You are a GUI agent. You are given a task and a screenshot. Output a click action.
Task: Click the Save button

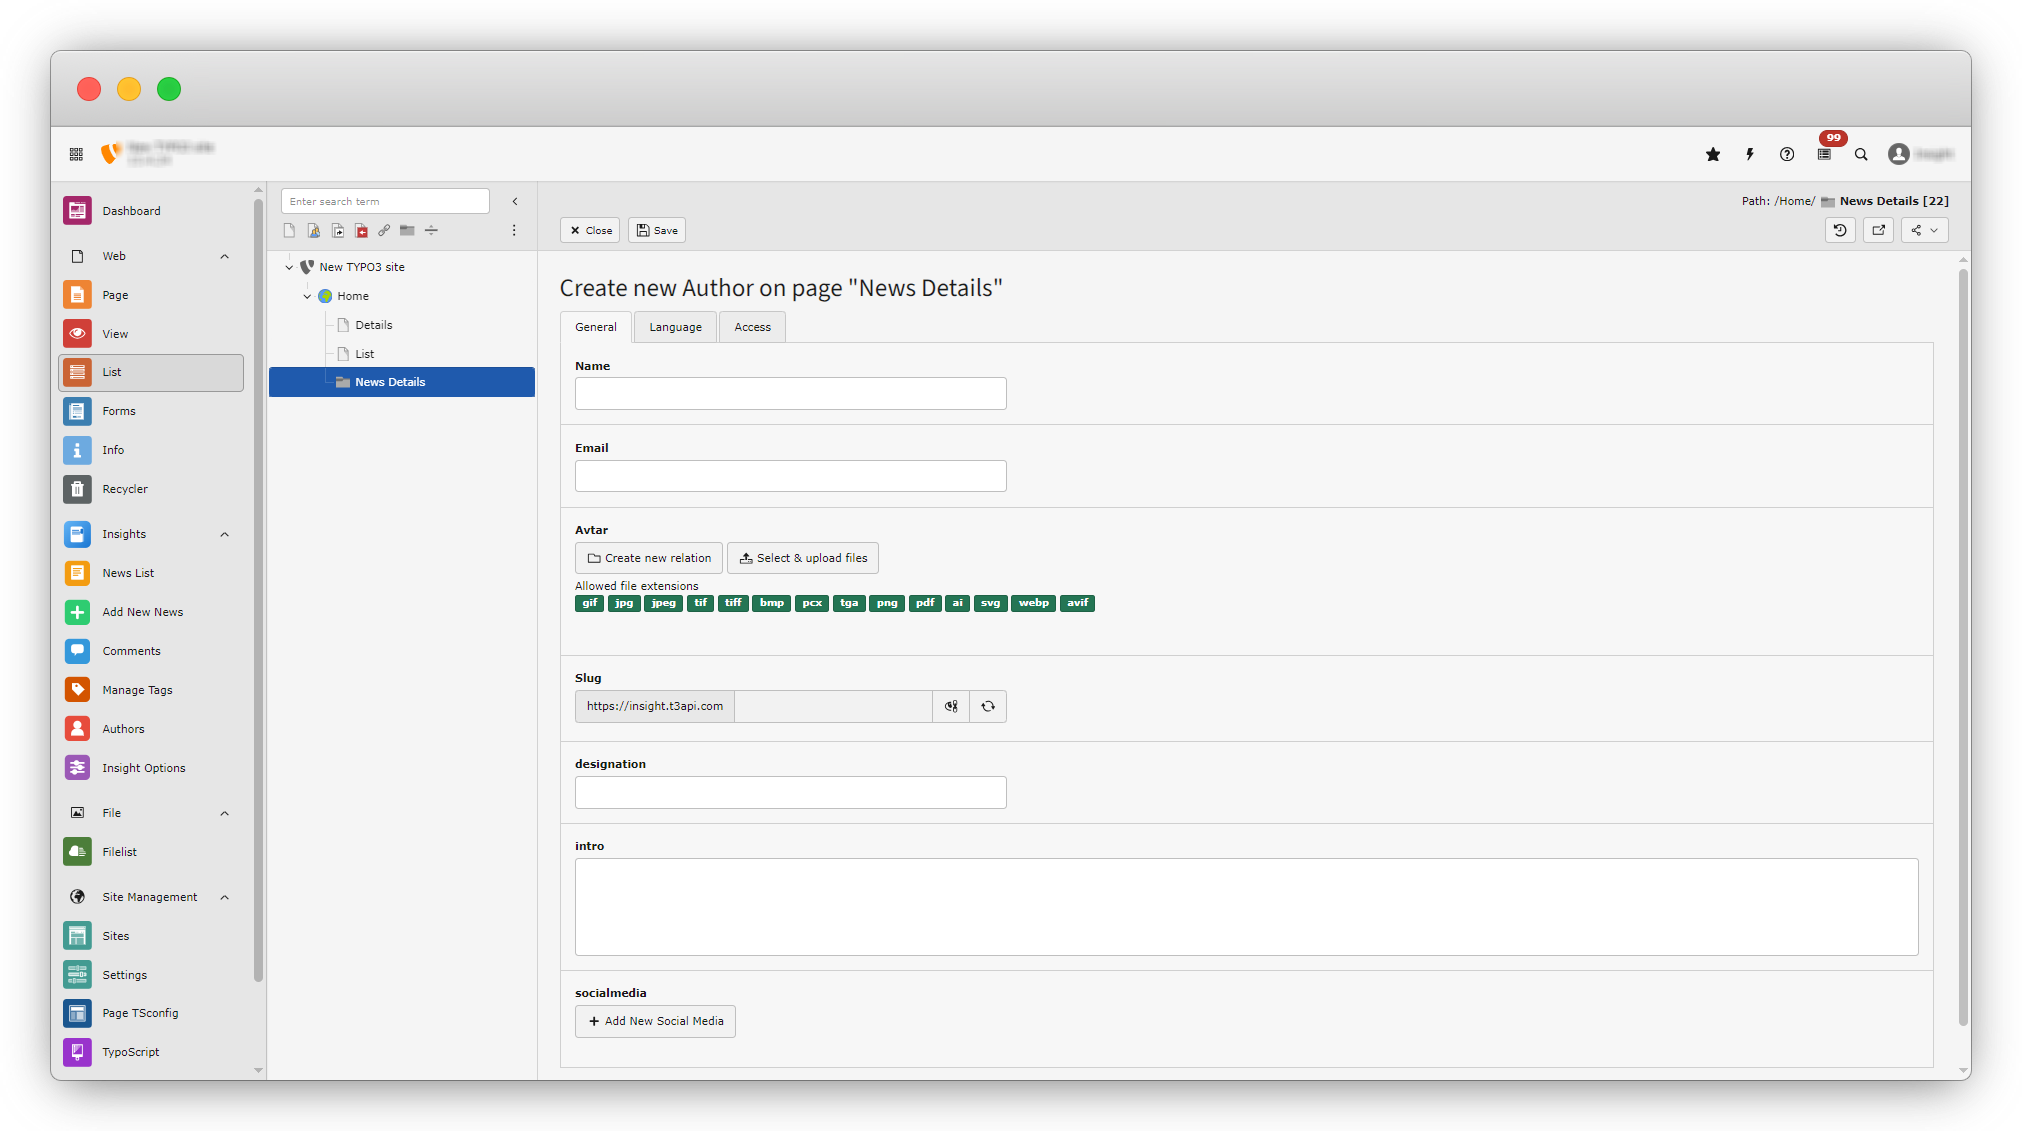(657, 230)
